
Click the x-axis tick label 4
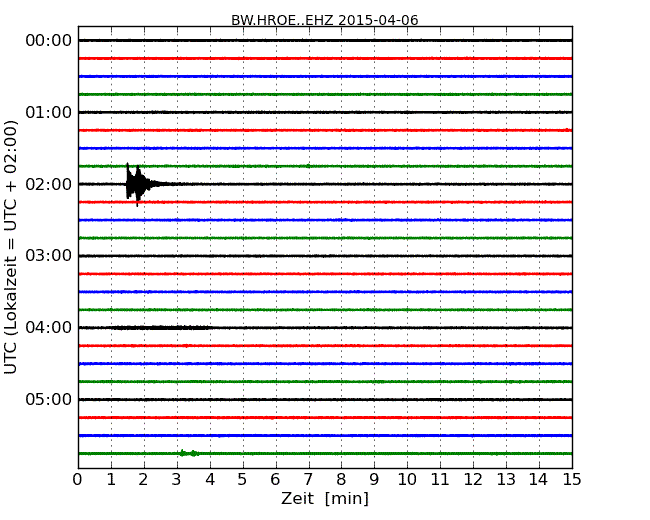(210, 479)
